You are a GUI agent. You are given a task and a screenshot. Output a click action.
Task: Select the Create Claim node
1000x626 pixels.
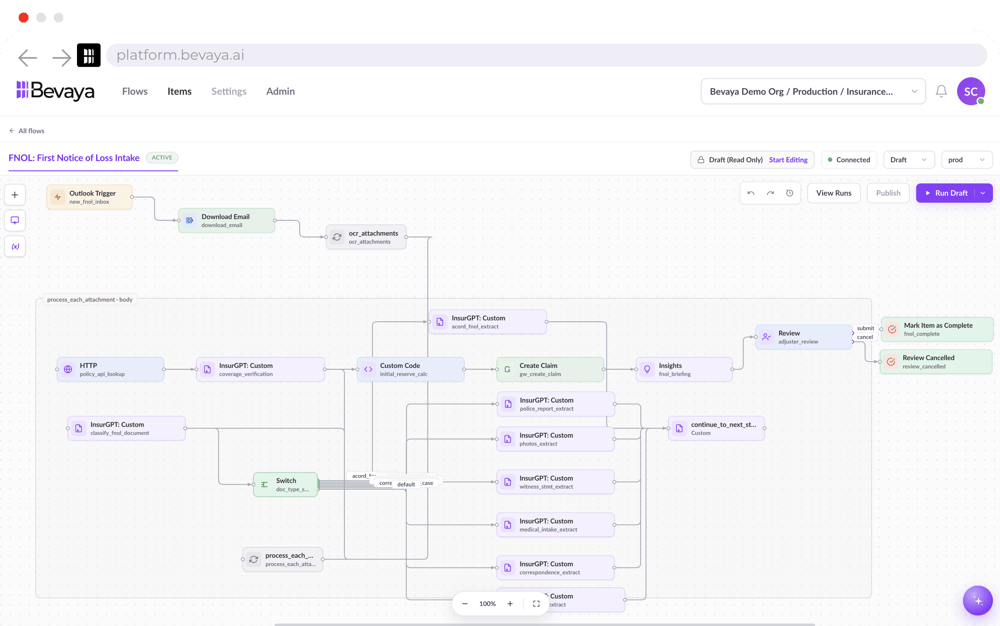click(x=550, y=370)
